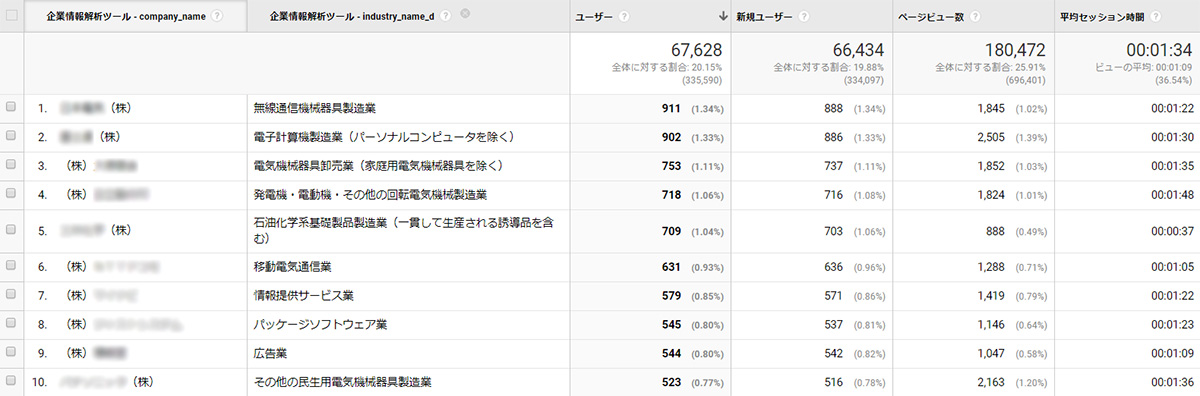This screenshot has height=396, width=1200.
Task: Click users value 911 in row 1
Action: click(671, 107)
